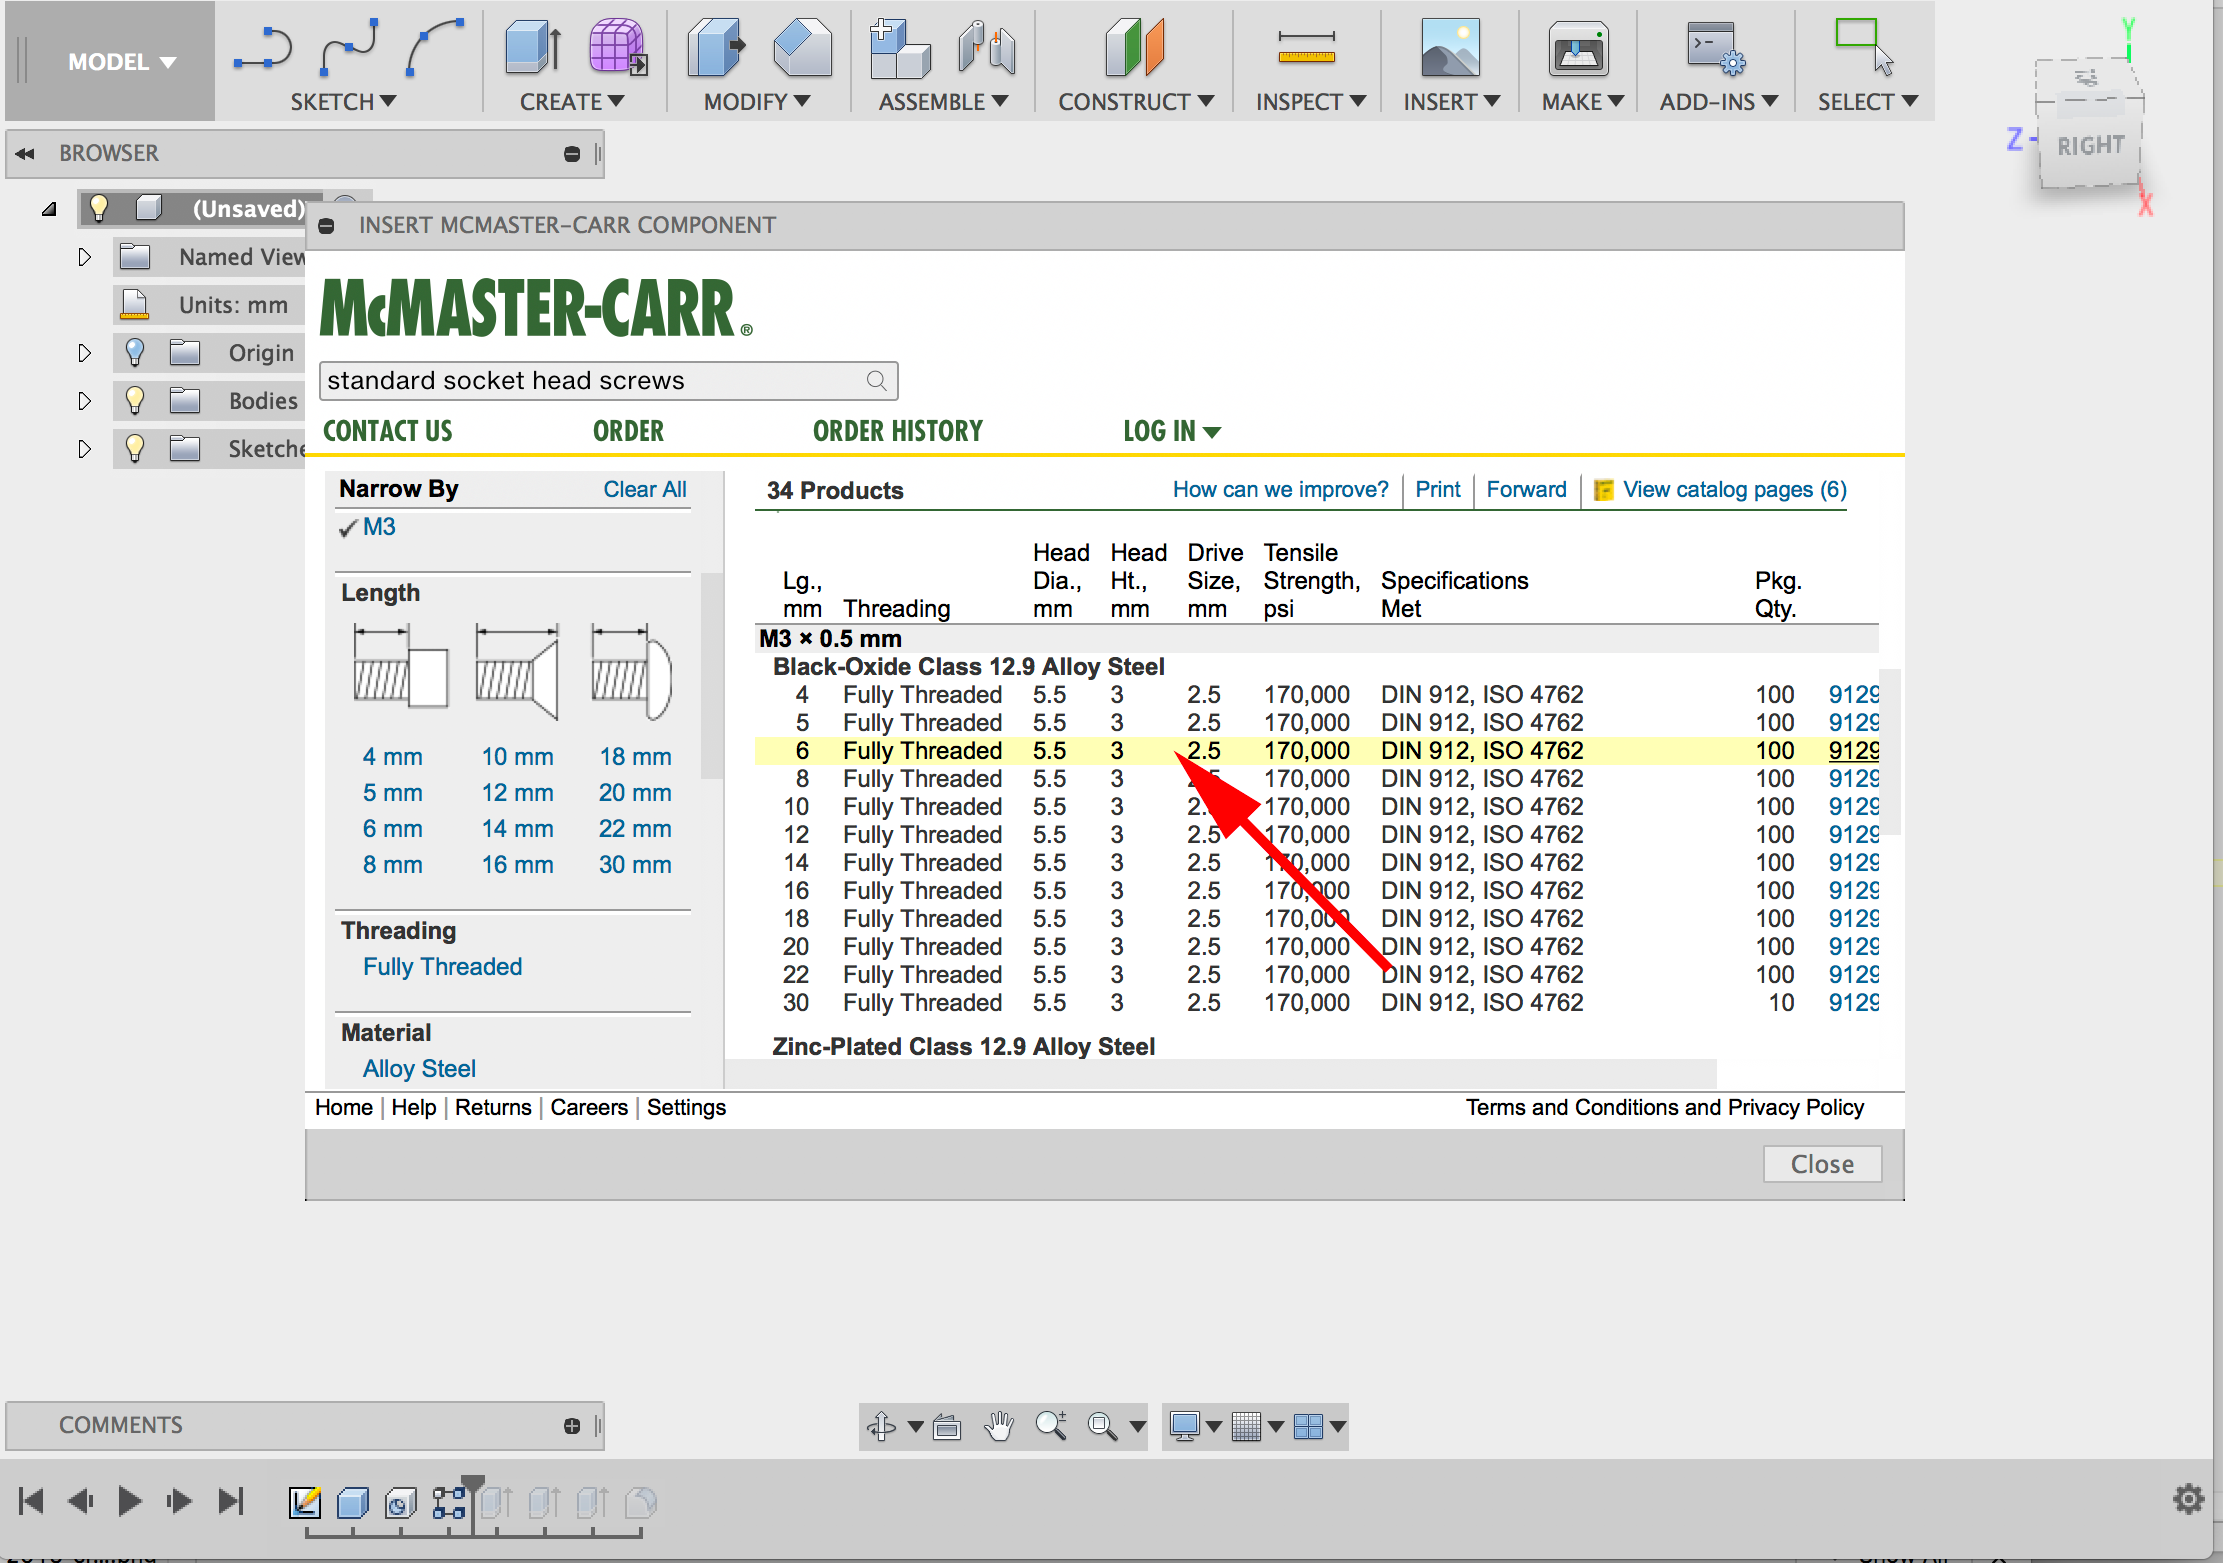Open the SELECT menu

click(1868, 102)
